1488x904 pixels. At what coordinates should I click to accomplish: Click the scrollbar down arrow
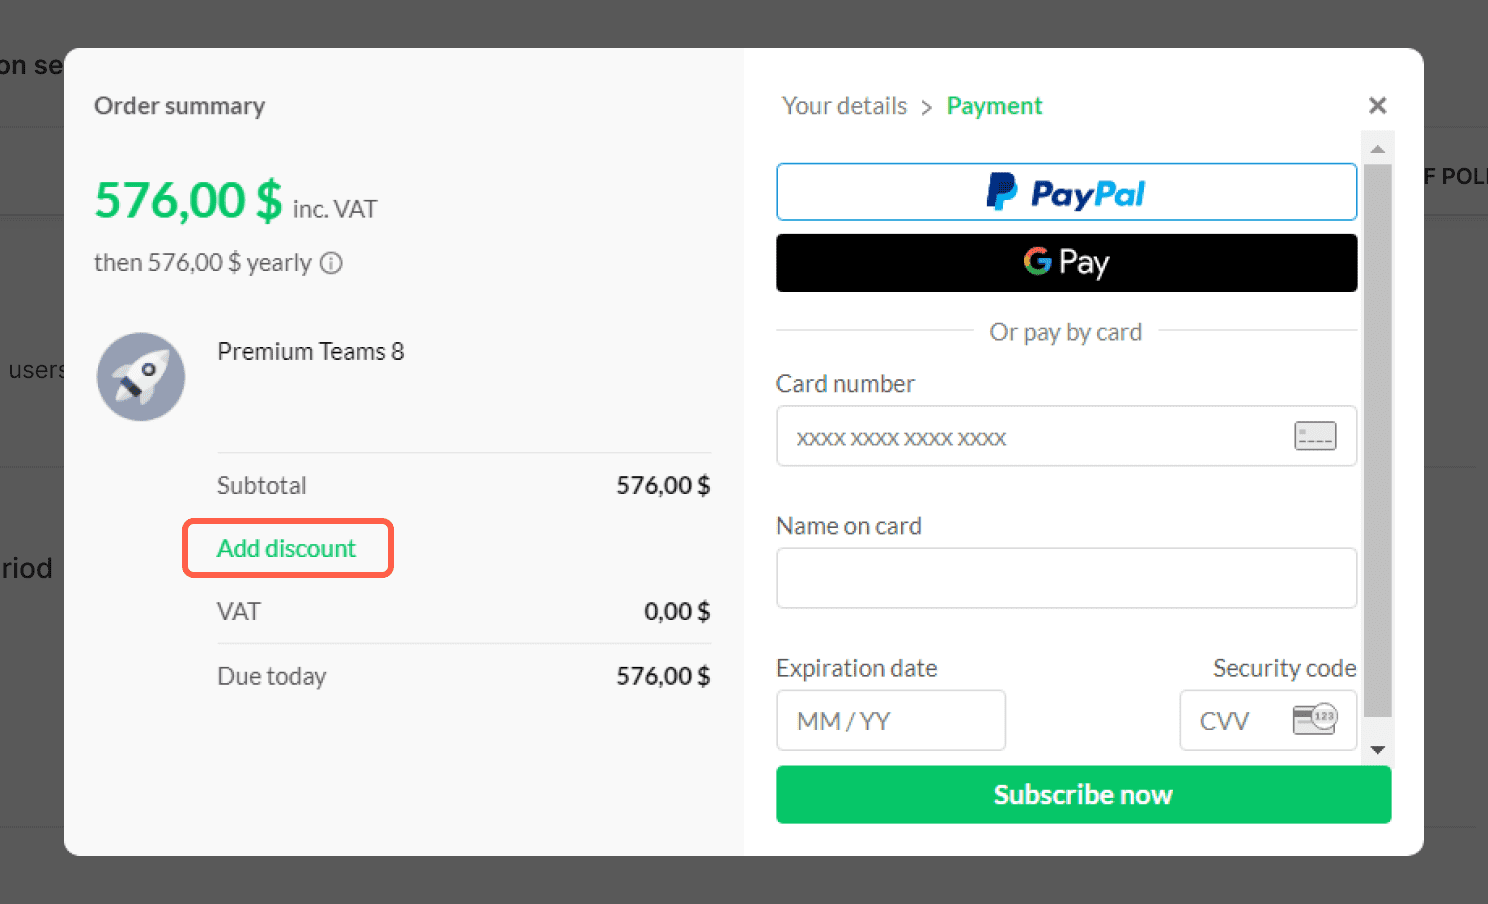coord(1378,749)
